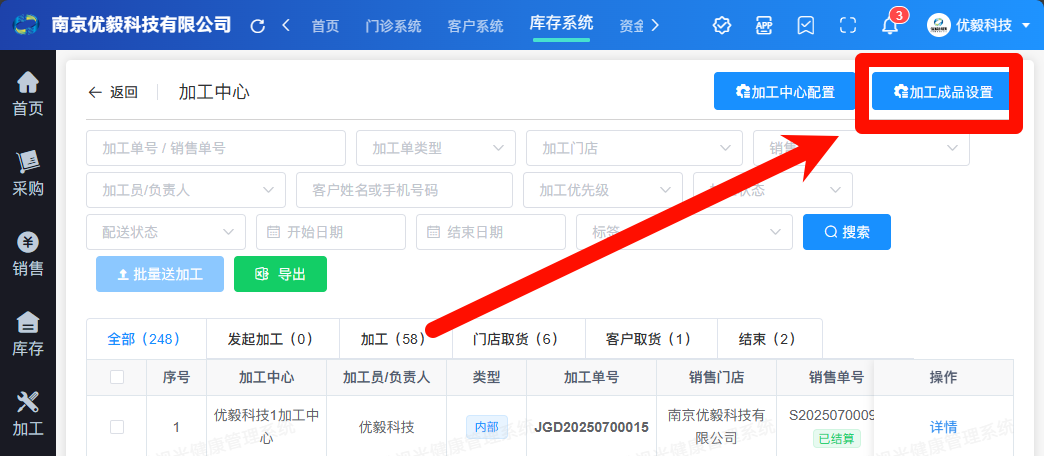Image resolution: width=1044 pixels, height=456 pixels.
Task: Open 详情 link for first row
Action: click(x=943, y=427)
